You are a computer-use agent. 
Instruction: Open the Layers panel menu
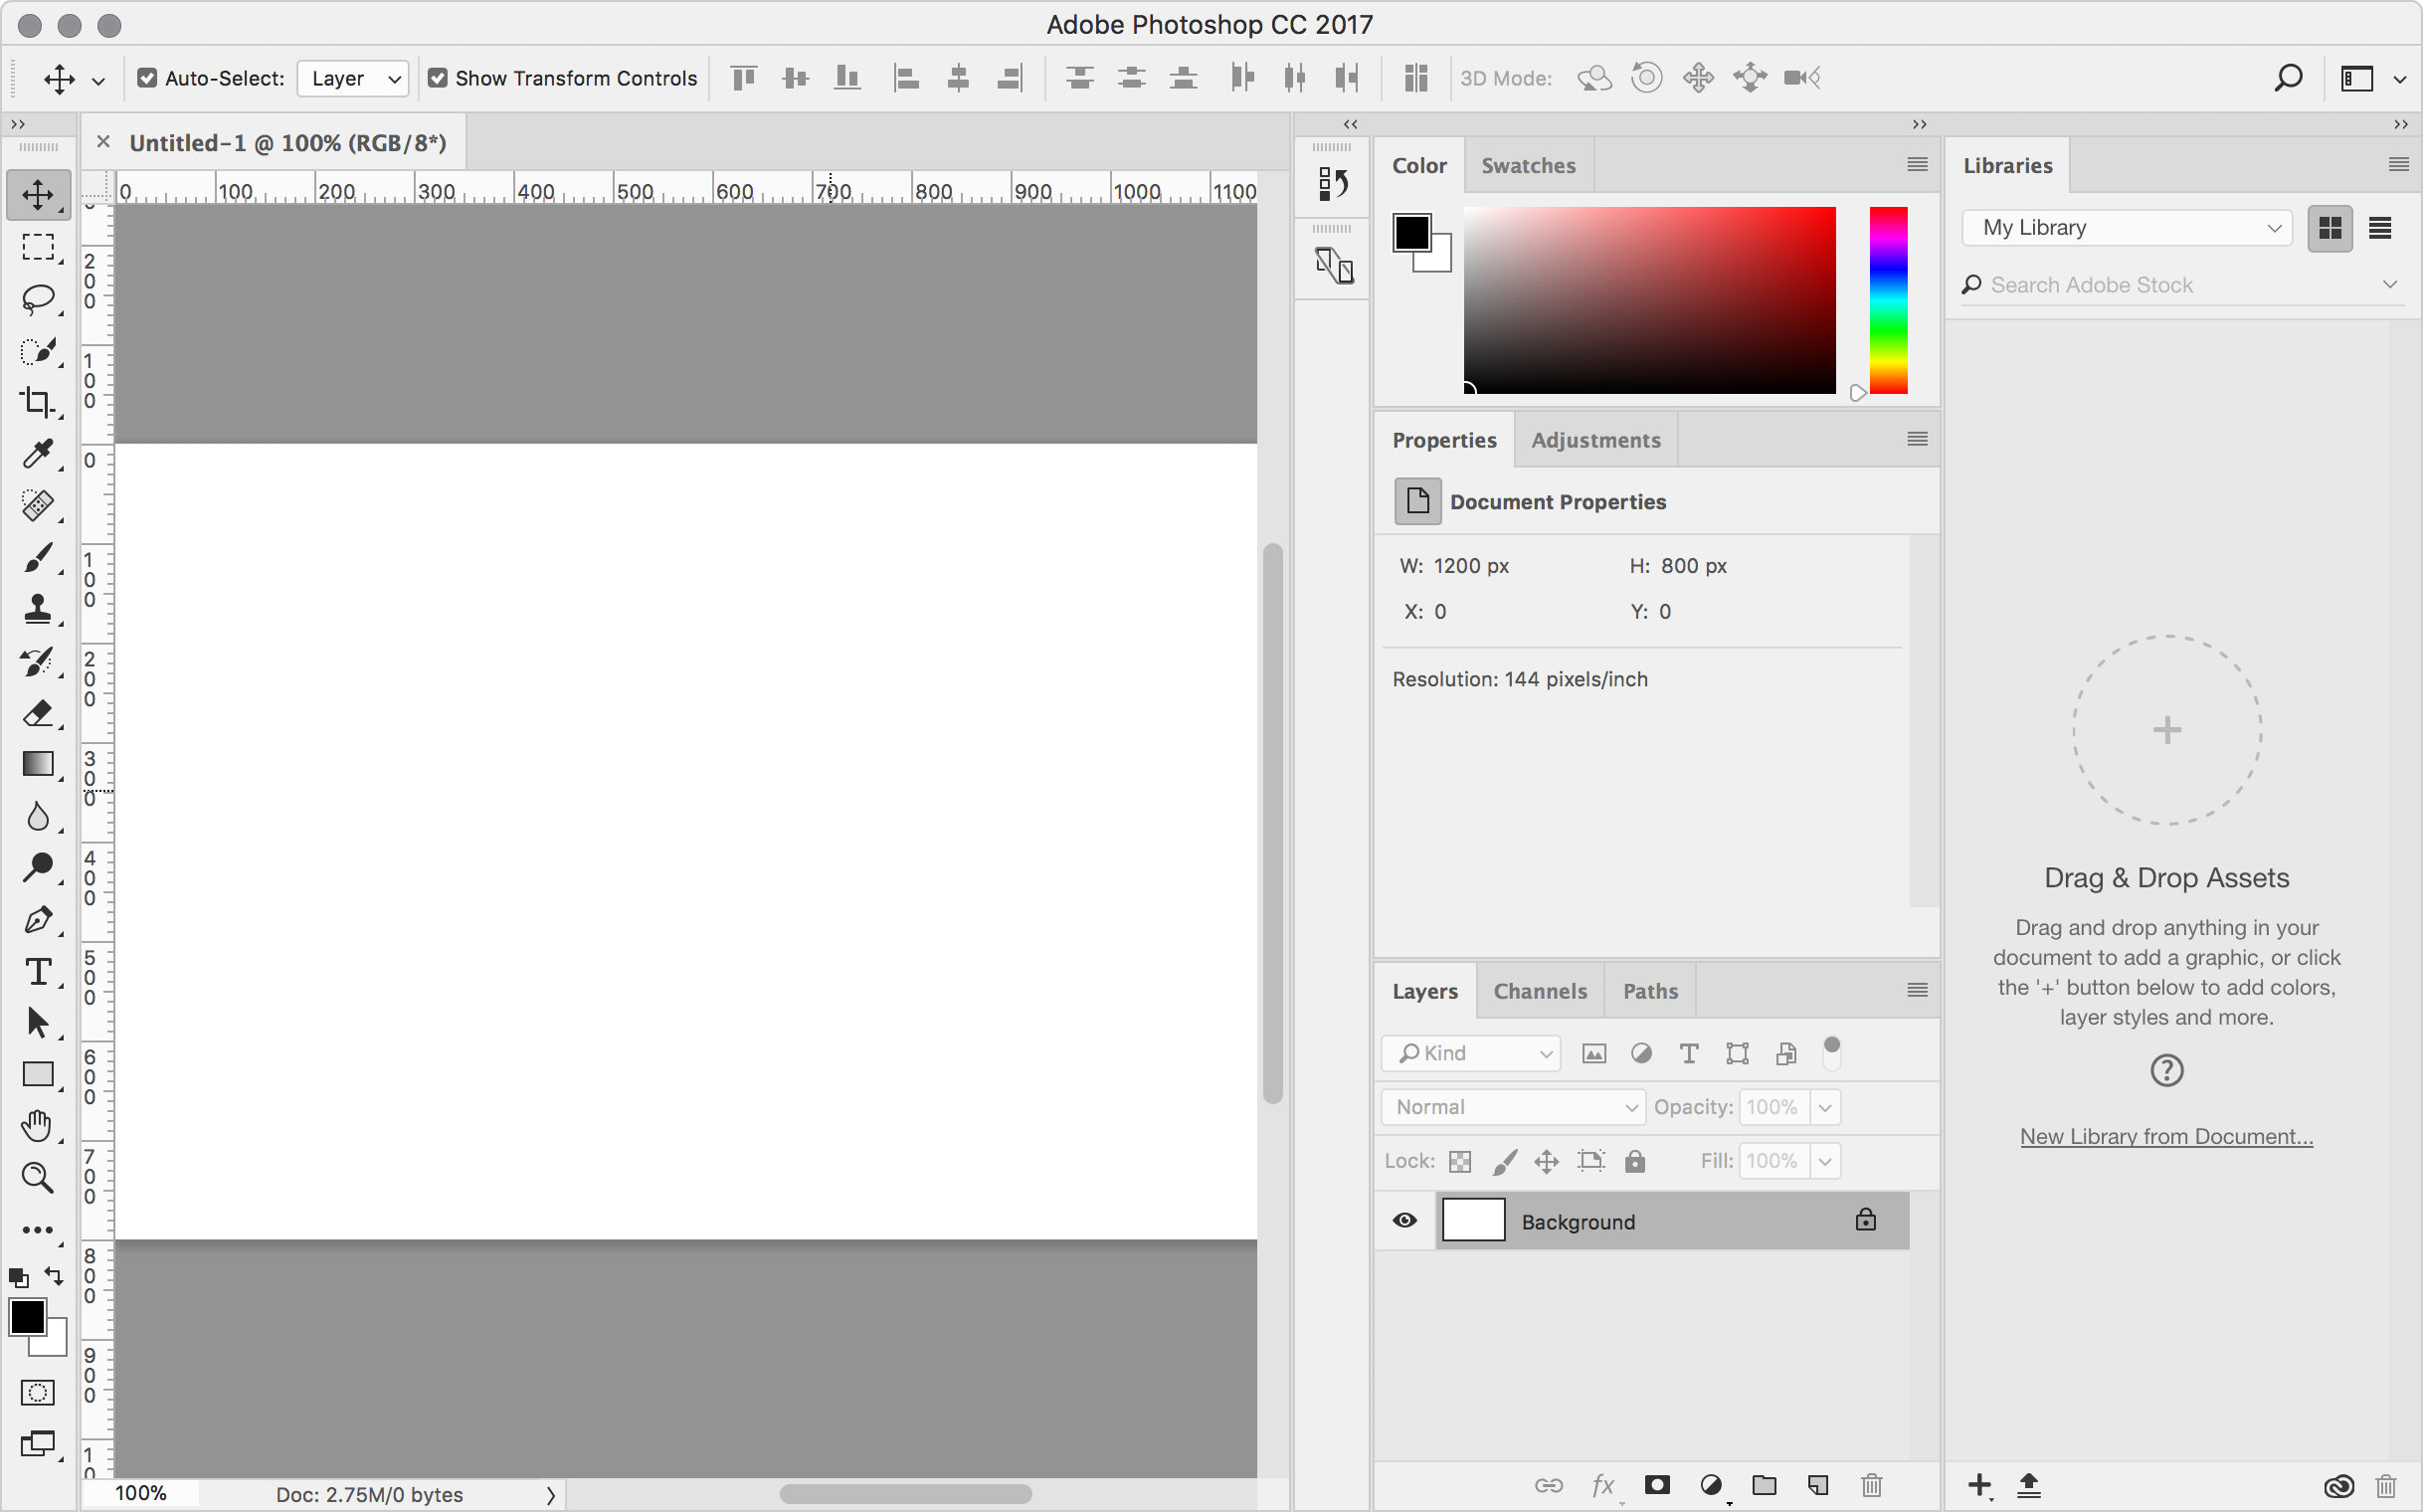pos(1917,990)
